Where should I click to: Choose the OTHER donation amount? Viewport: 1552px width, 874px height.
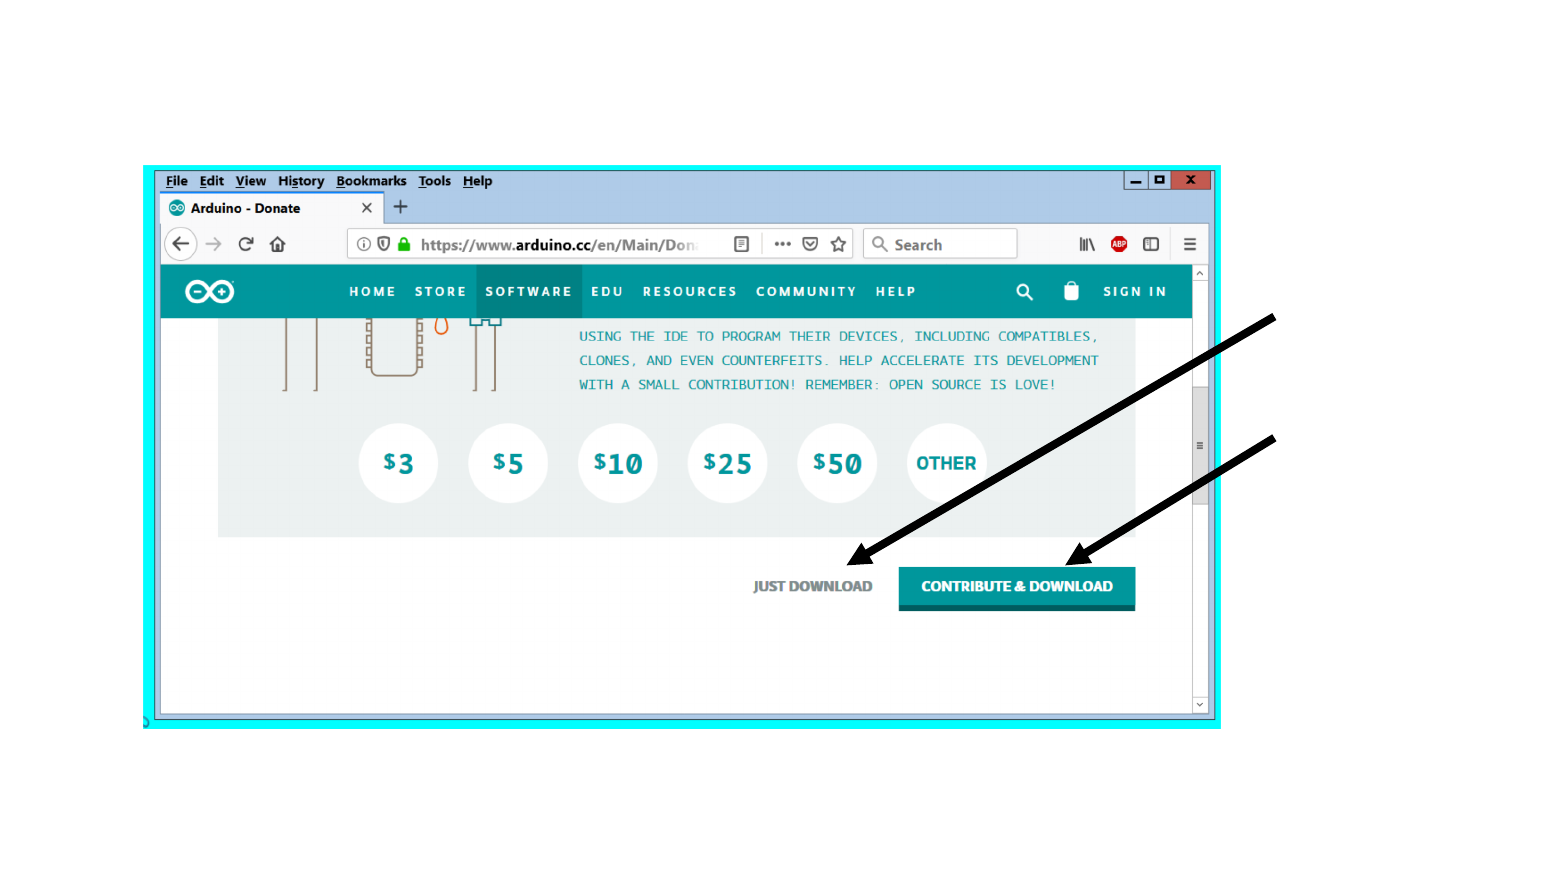click(x=946, y=463)
